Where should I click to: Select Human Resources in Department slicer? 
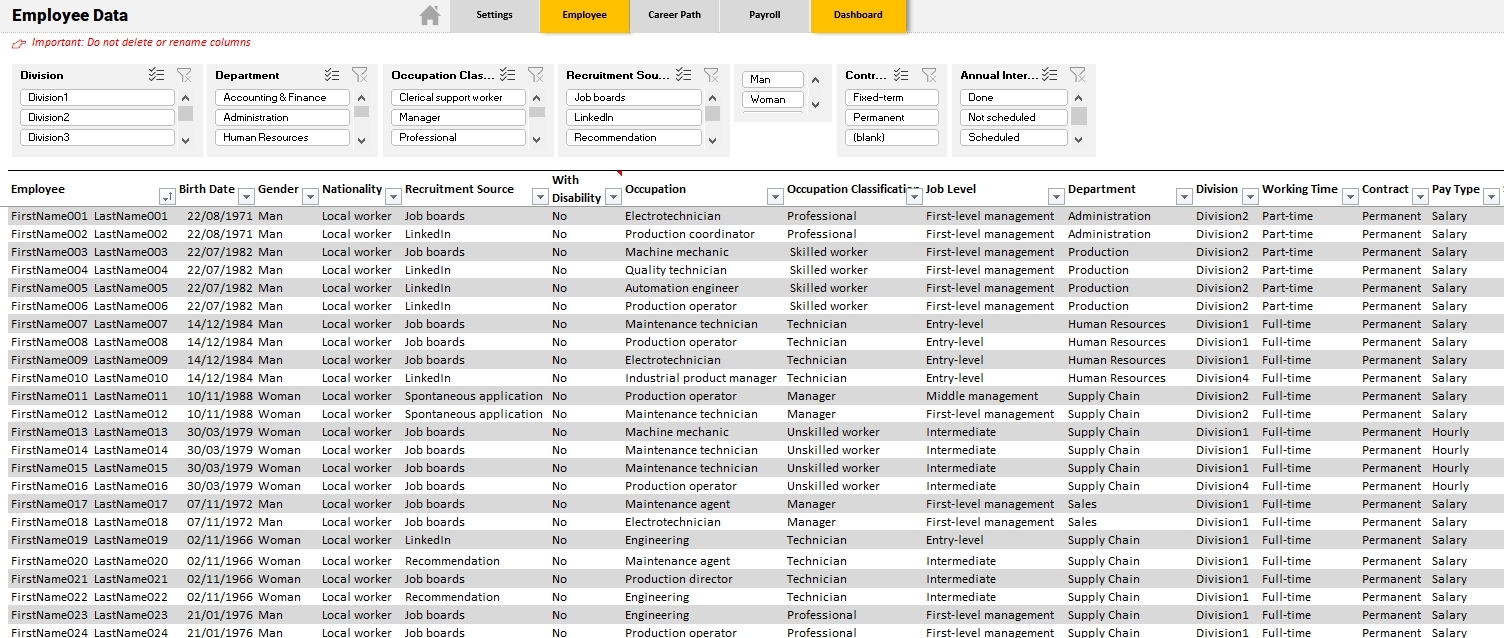[x=283, y=137]
